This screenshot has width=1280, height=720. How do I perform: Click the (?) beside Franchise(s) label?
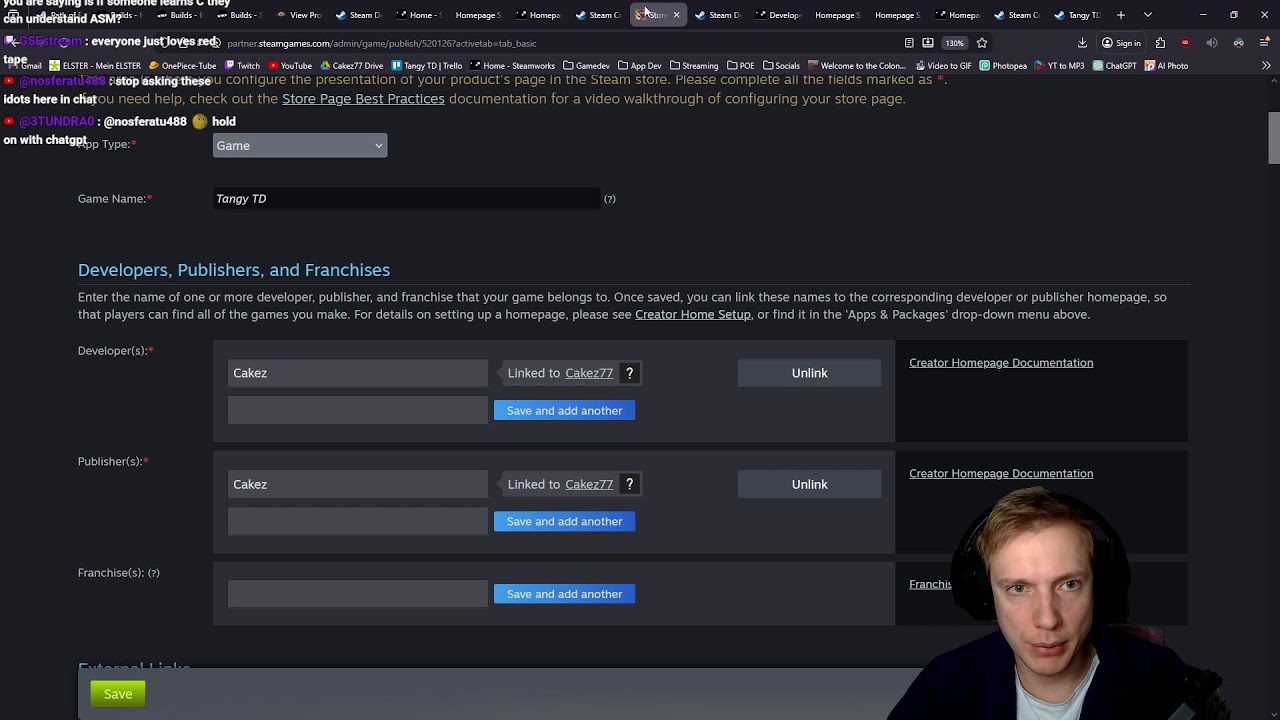tap(153, 573)
